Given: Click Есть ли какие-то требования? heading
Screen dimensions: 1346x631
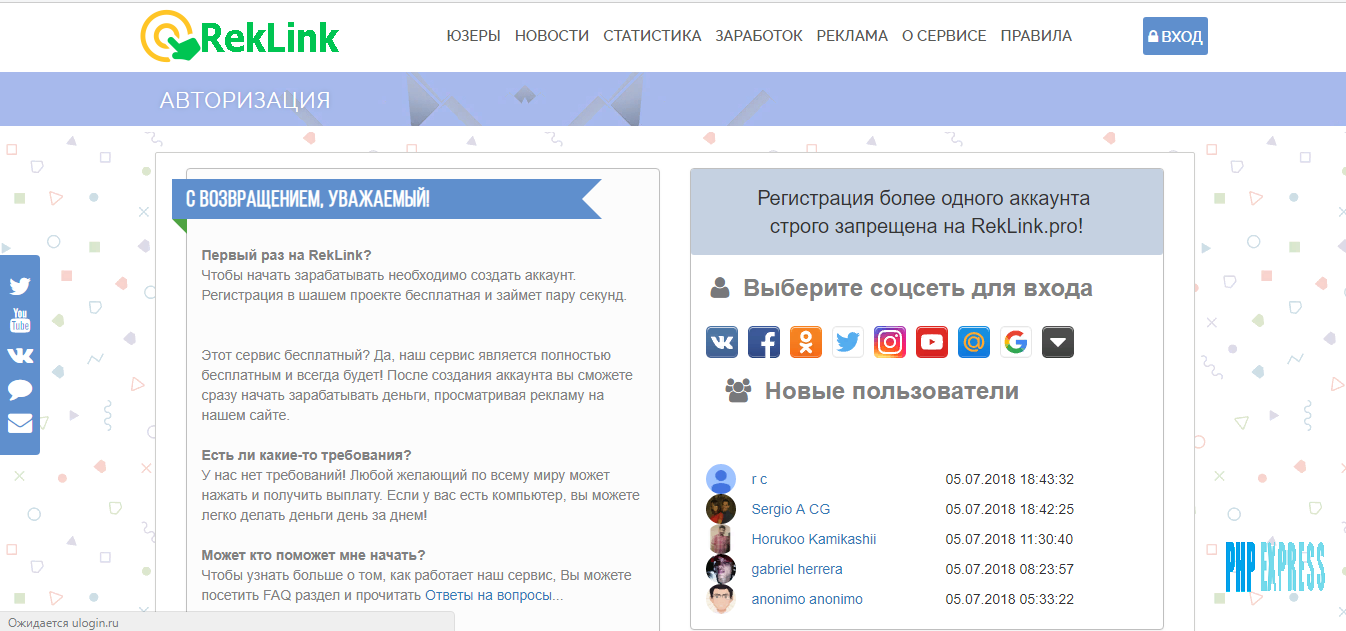Looking at the screenshot, I should tap(307, 455).
